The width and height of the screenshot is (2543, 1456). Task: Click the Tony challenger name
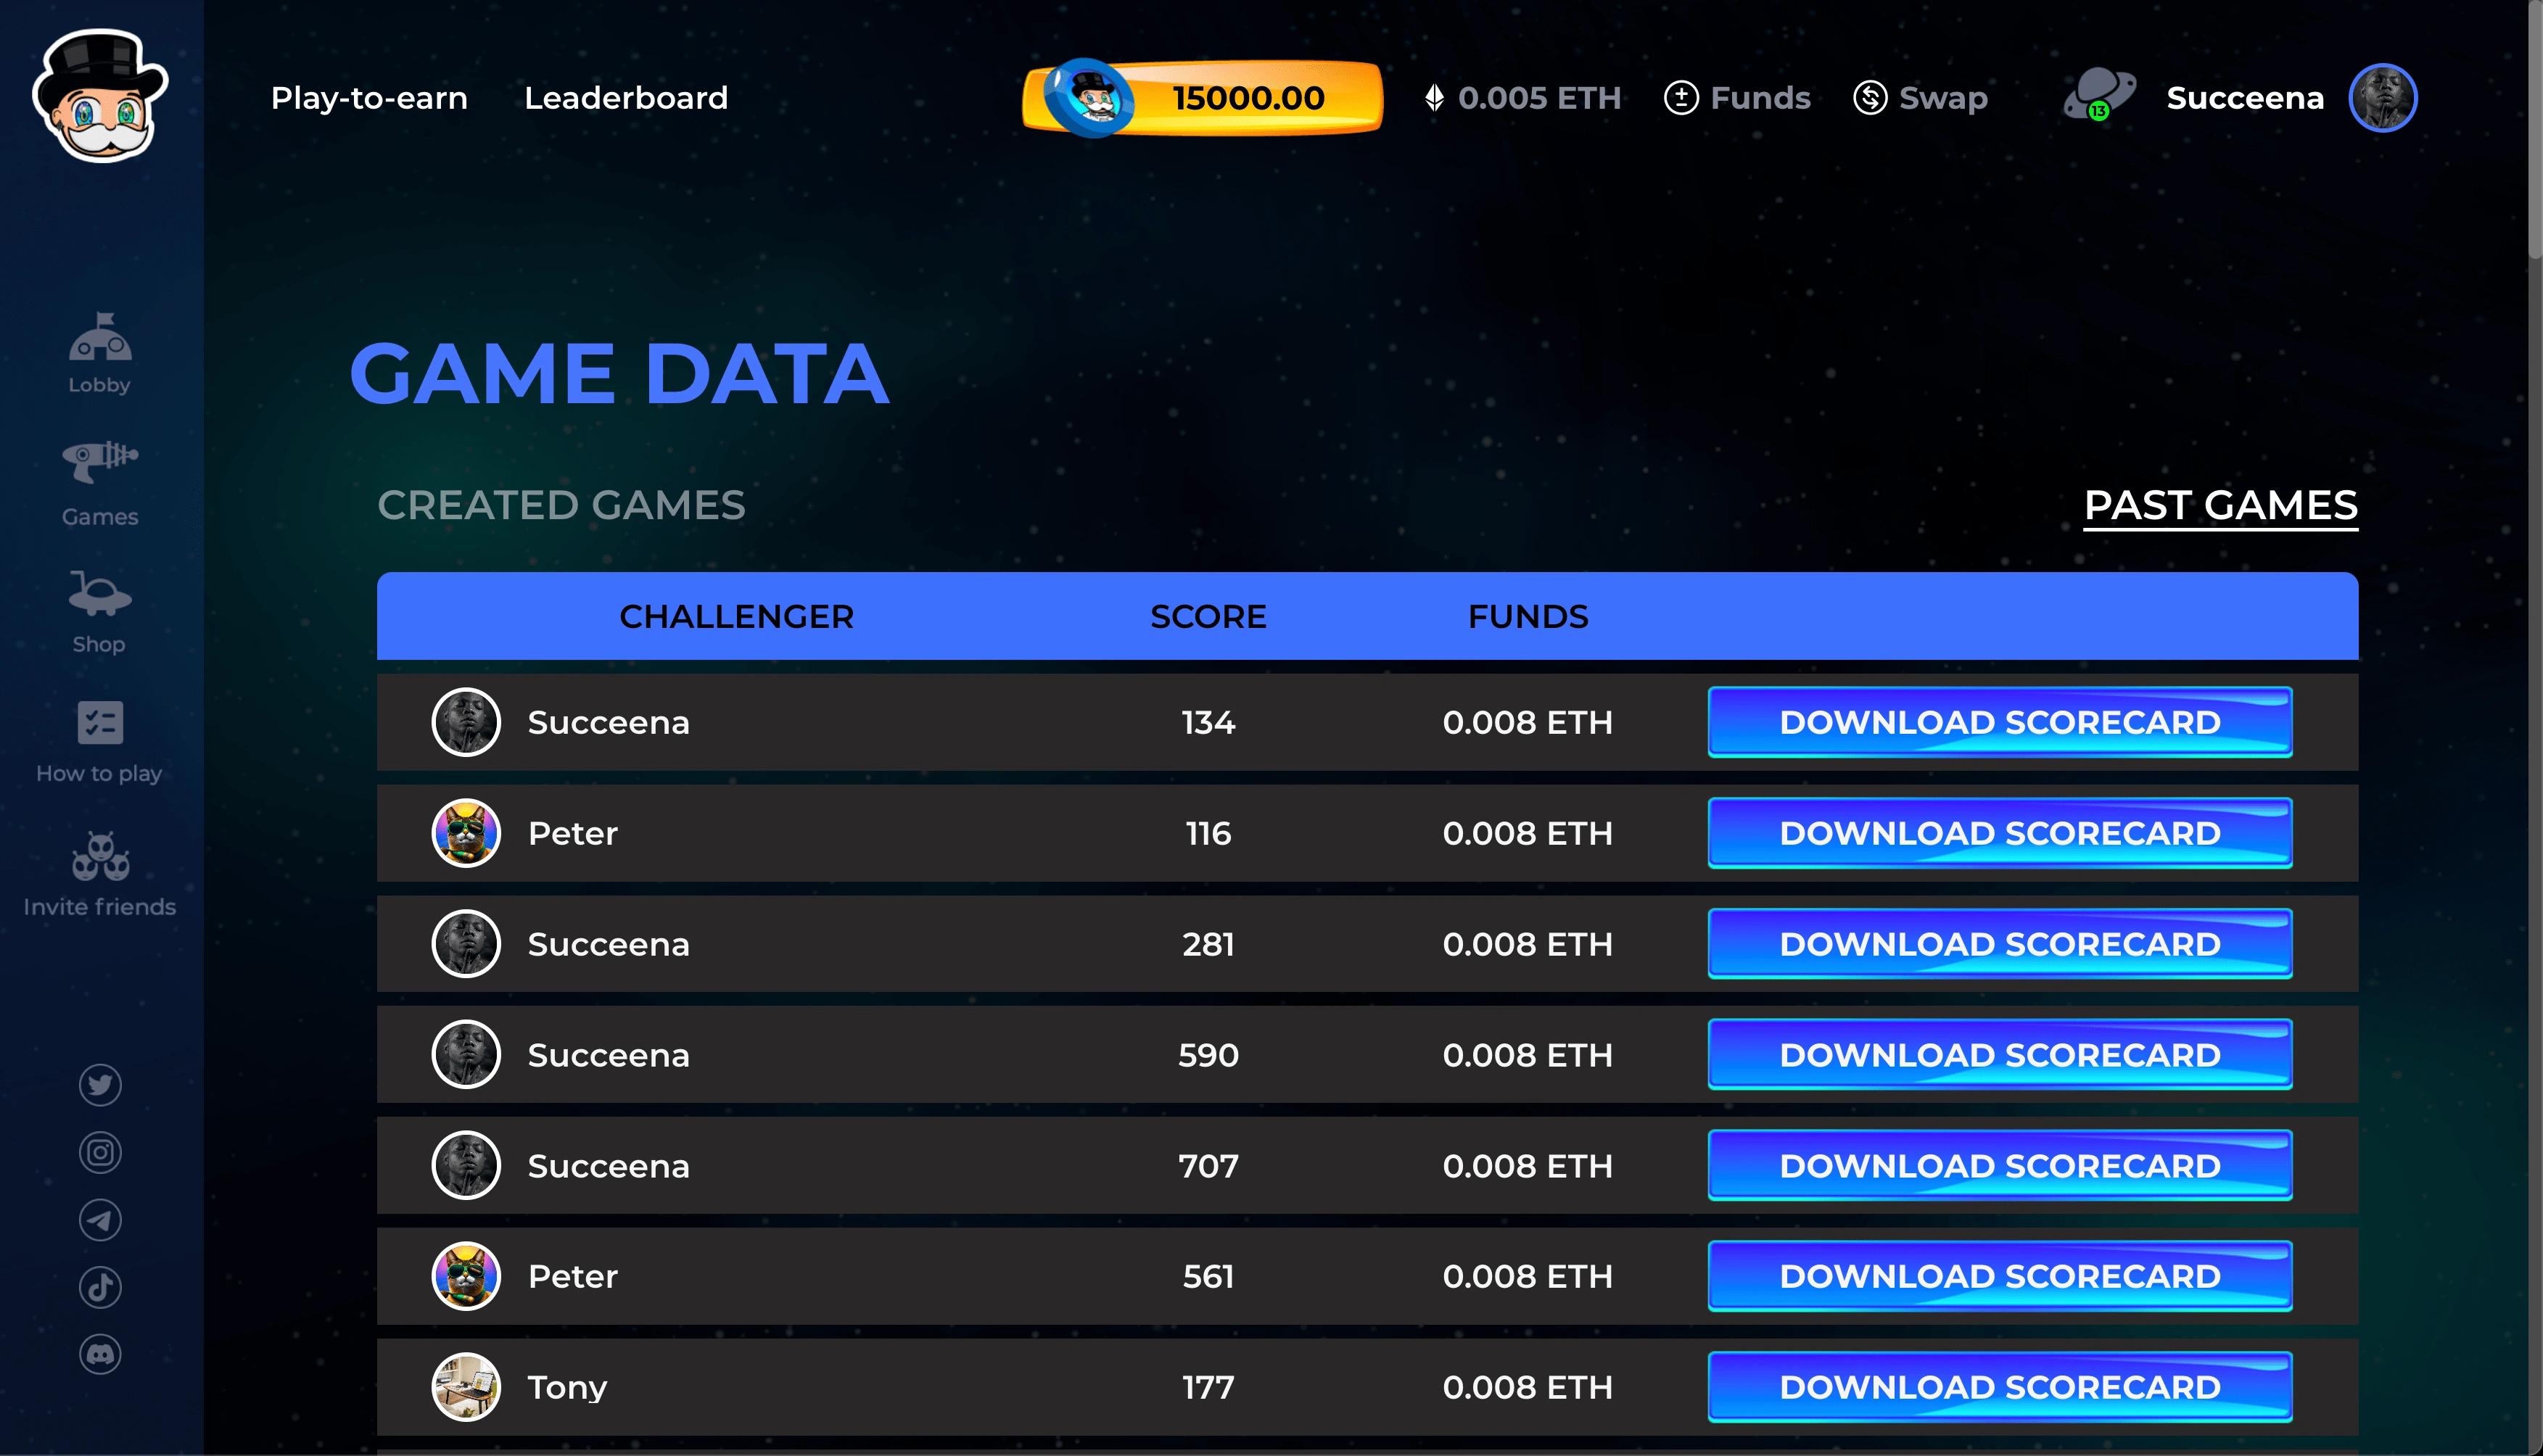tap(567, 1388)
